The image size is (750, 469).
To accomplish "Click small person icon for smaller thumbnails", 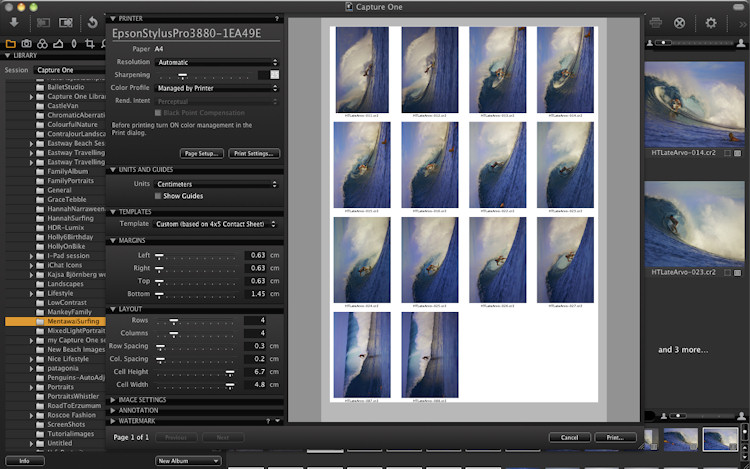I will (x=650, y=43).
